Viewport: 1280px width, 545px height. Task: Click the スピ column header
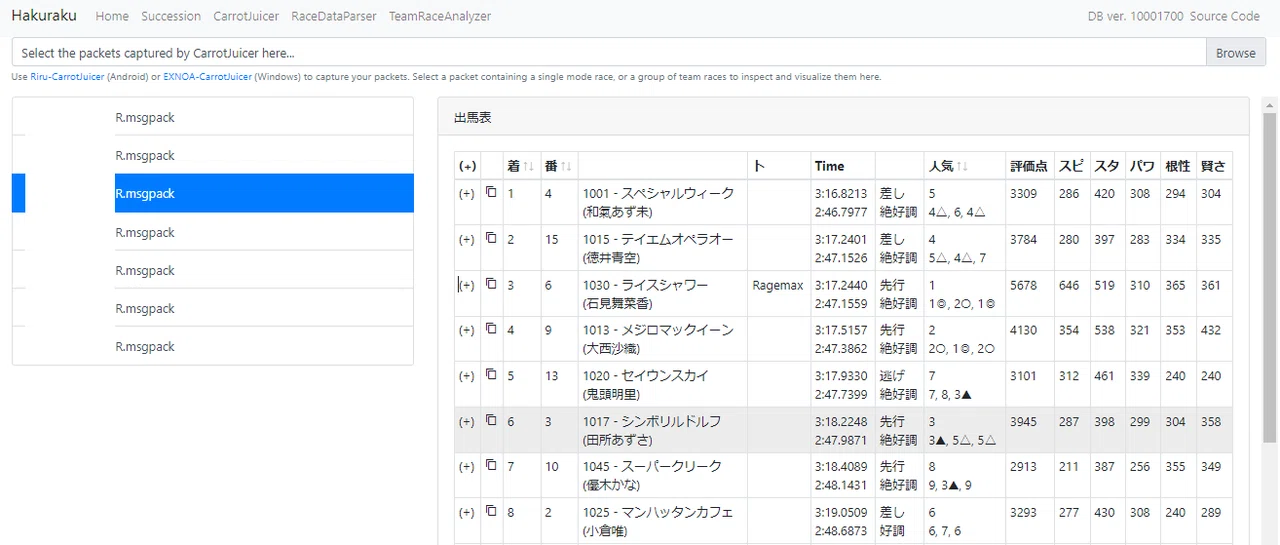1071,166
